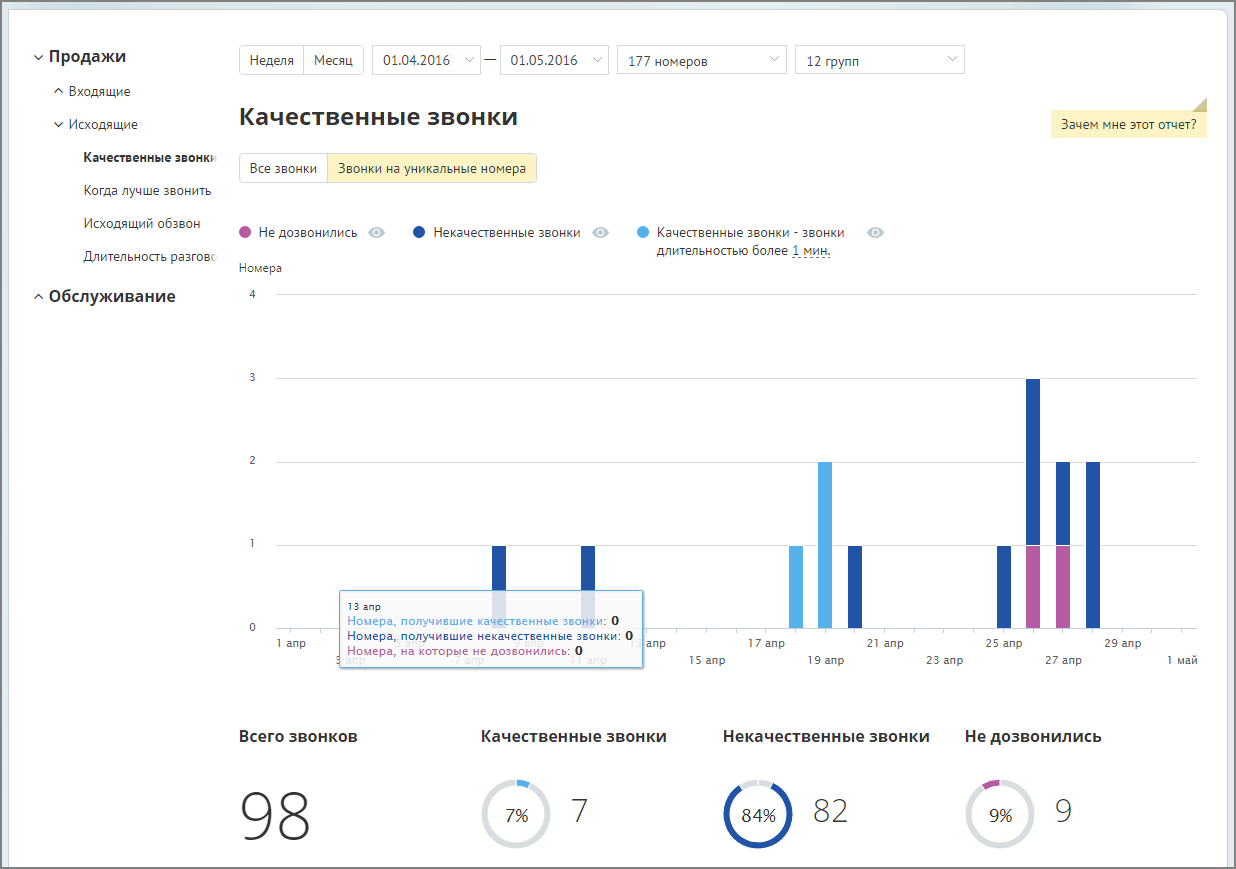The width and height of the screenshot is (1236, 869).
Task: Open the end date 01.05.2016 dropdown
Action: coord(554,60)
